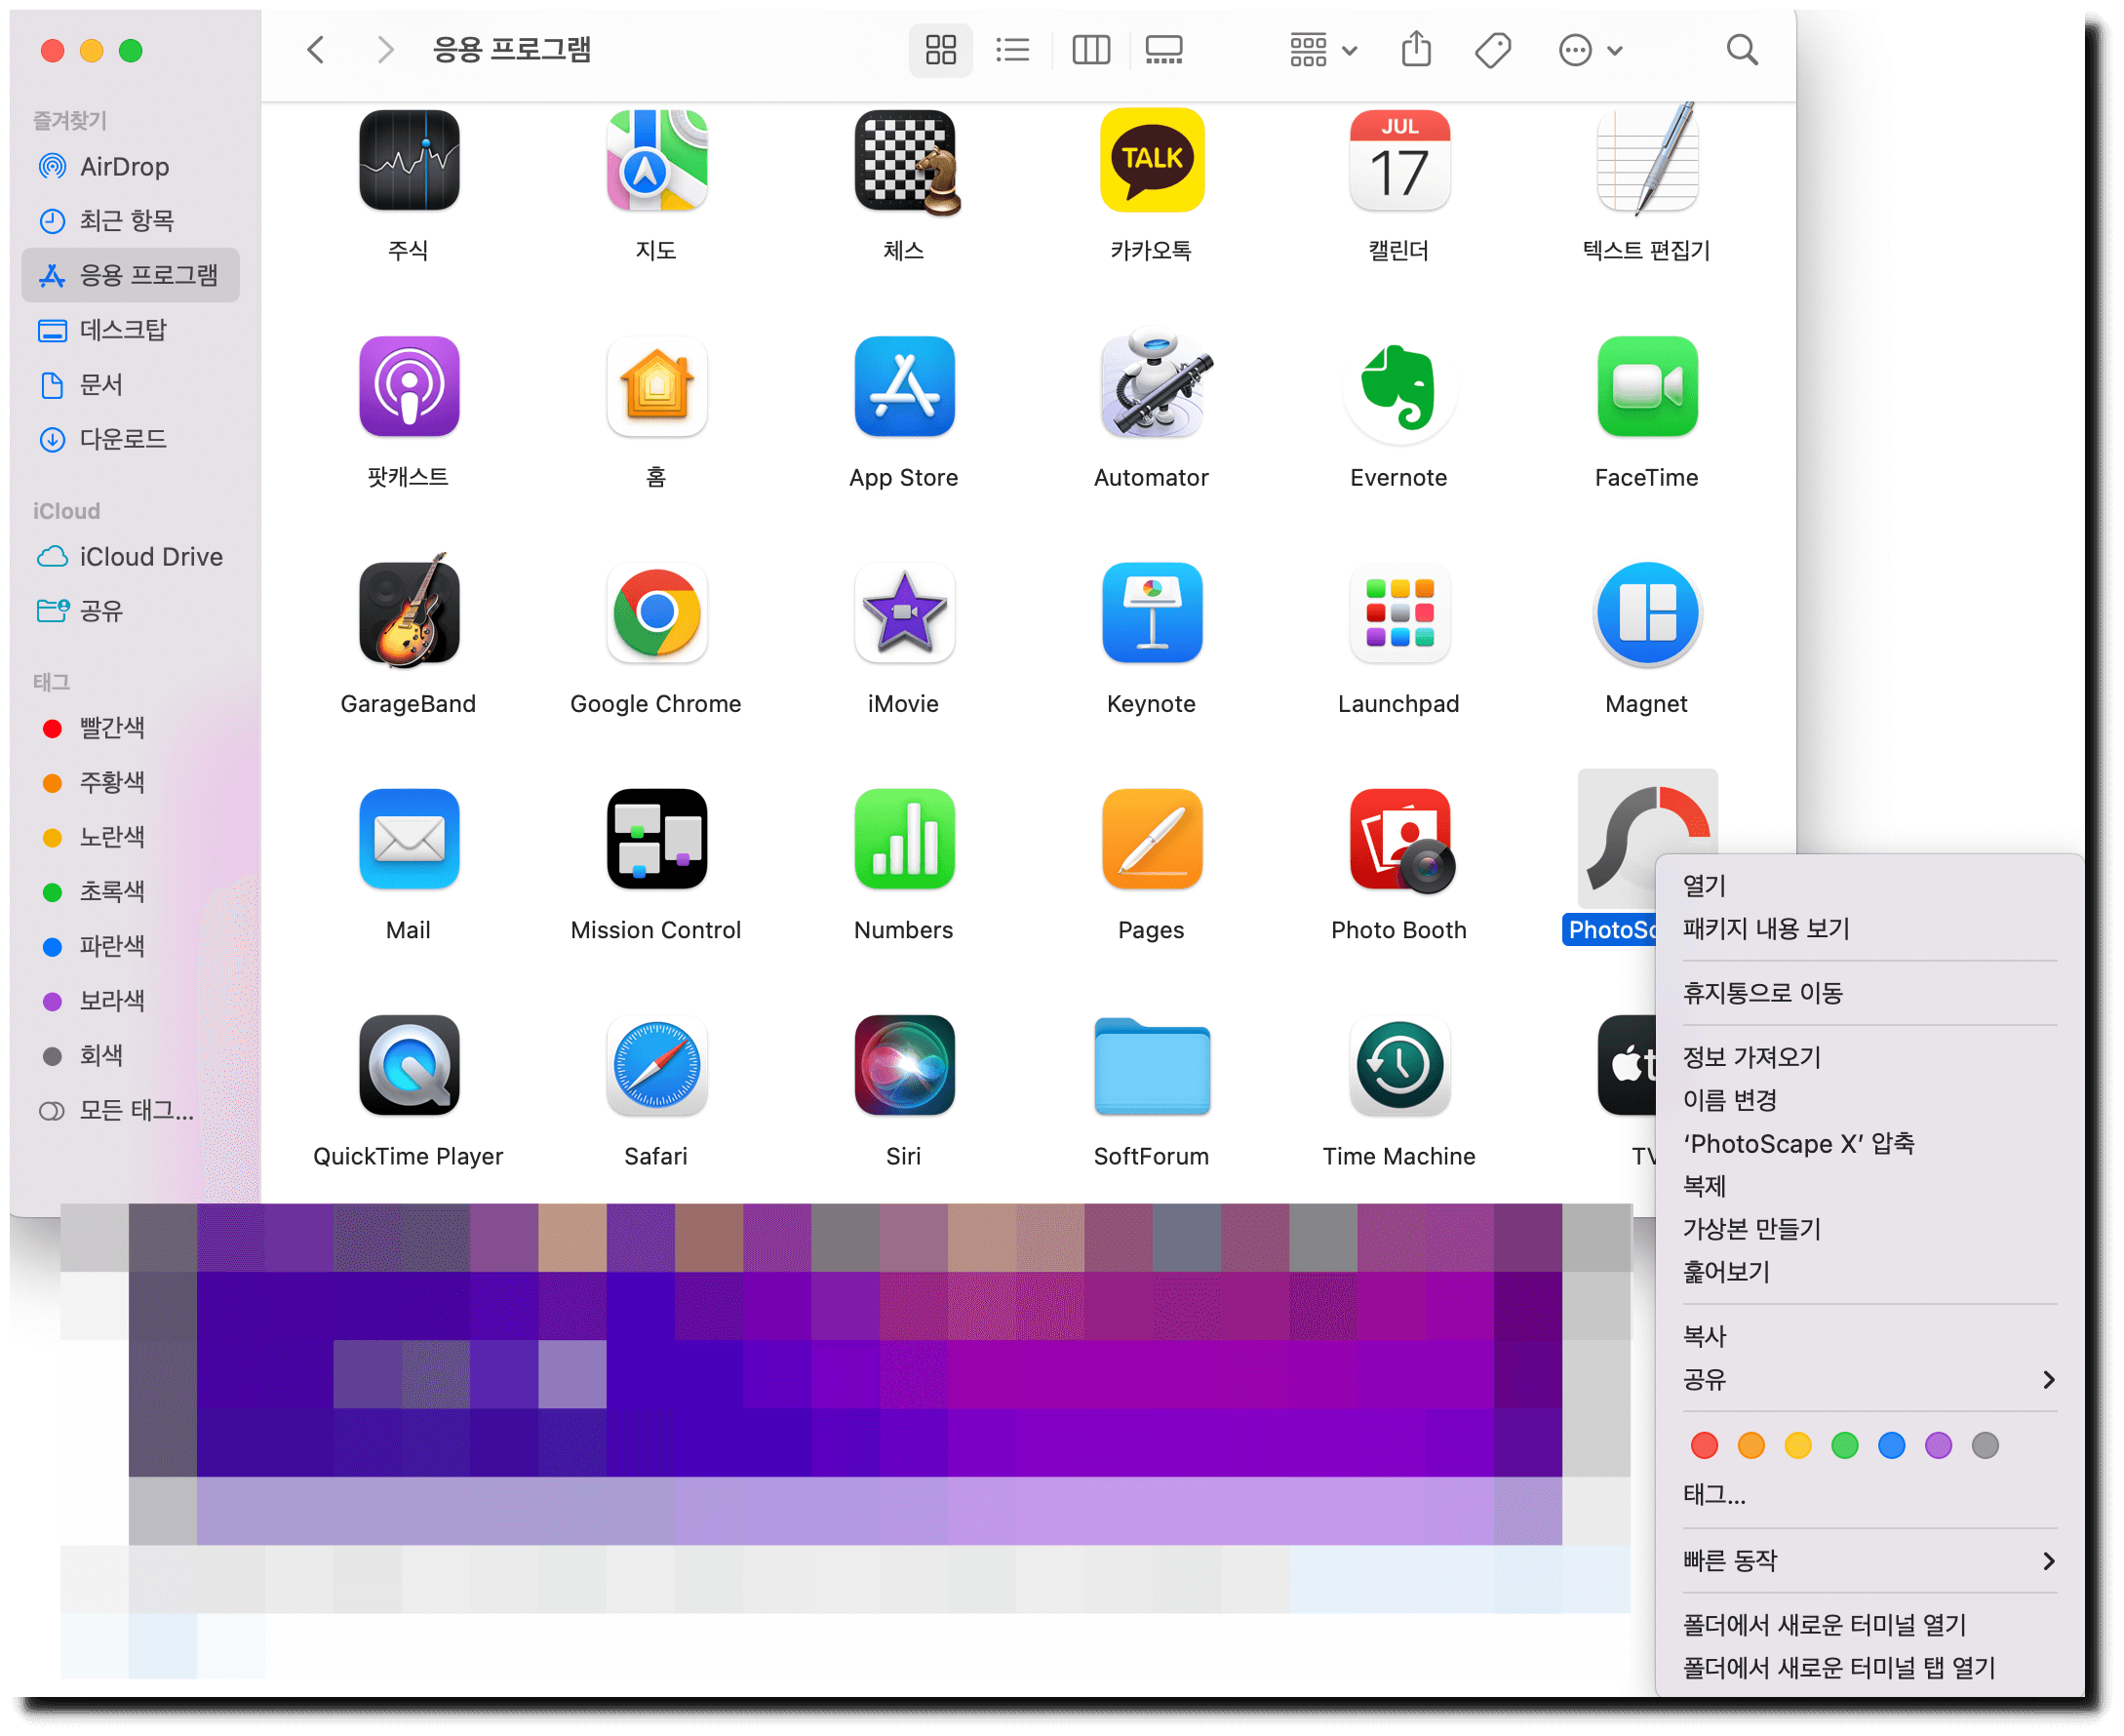Viewport: 2124px width, 1736px height.
Task: Select the SoftForum folder
Action: (x=1151, y=1067)
